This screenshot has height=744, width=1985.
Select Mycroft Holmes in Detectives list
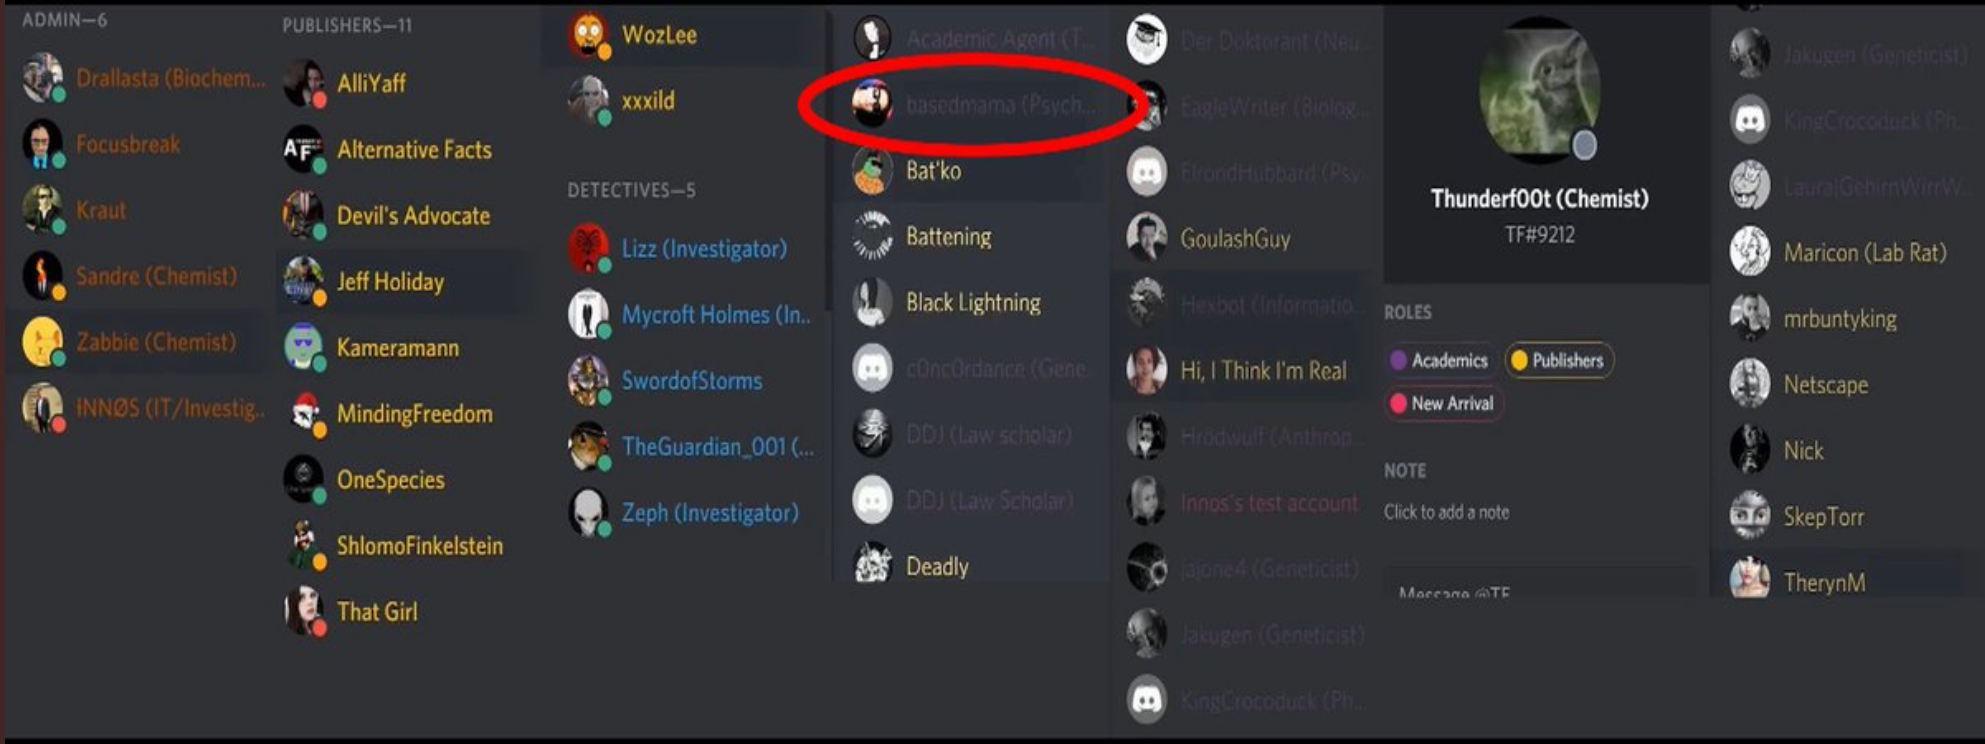[691, 314]
